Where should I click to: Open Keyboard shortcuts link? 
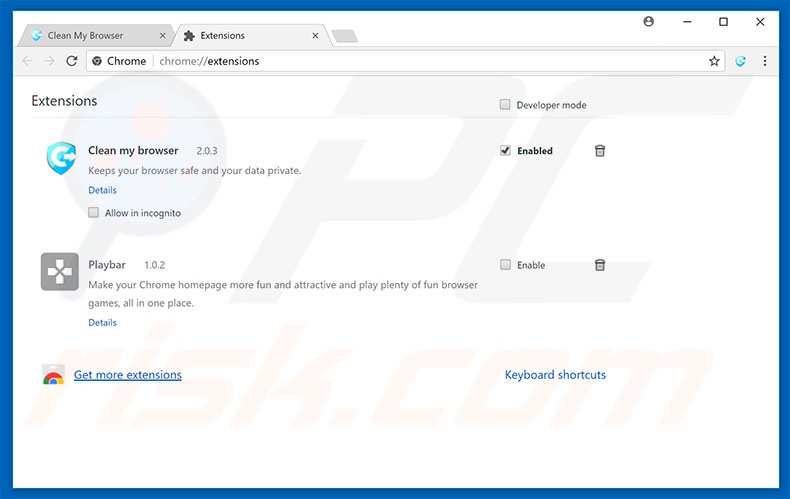(555, 375)
